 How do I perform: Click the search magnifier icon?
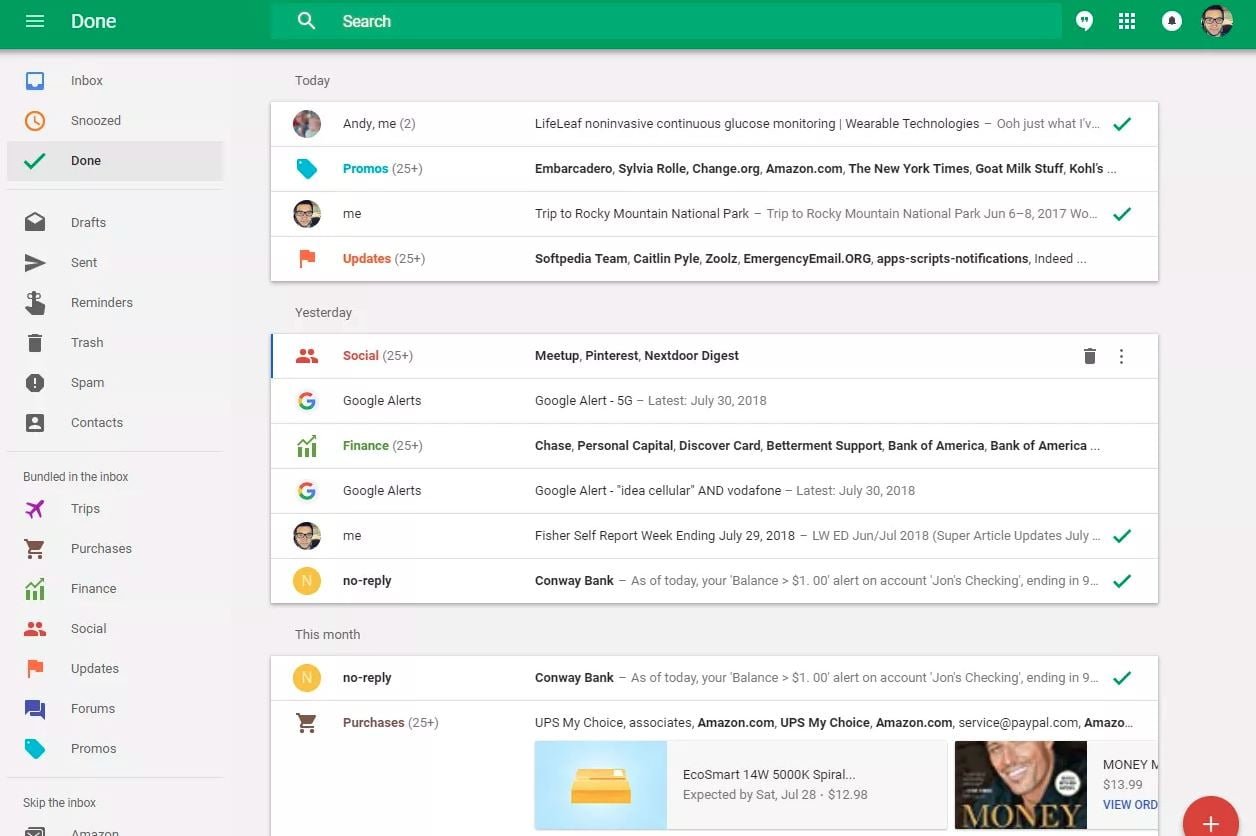click(x=307, y=21)
